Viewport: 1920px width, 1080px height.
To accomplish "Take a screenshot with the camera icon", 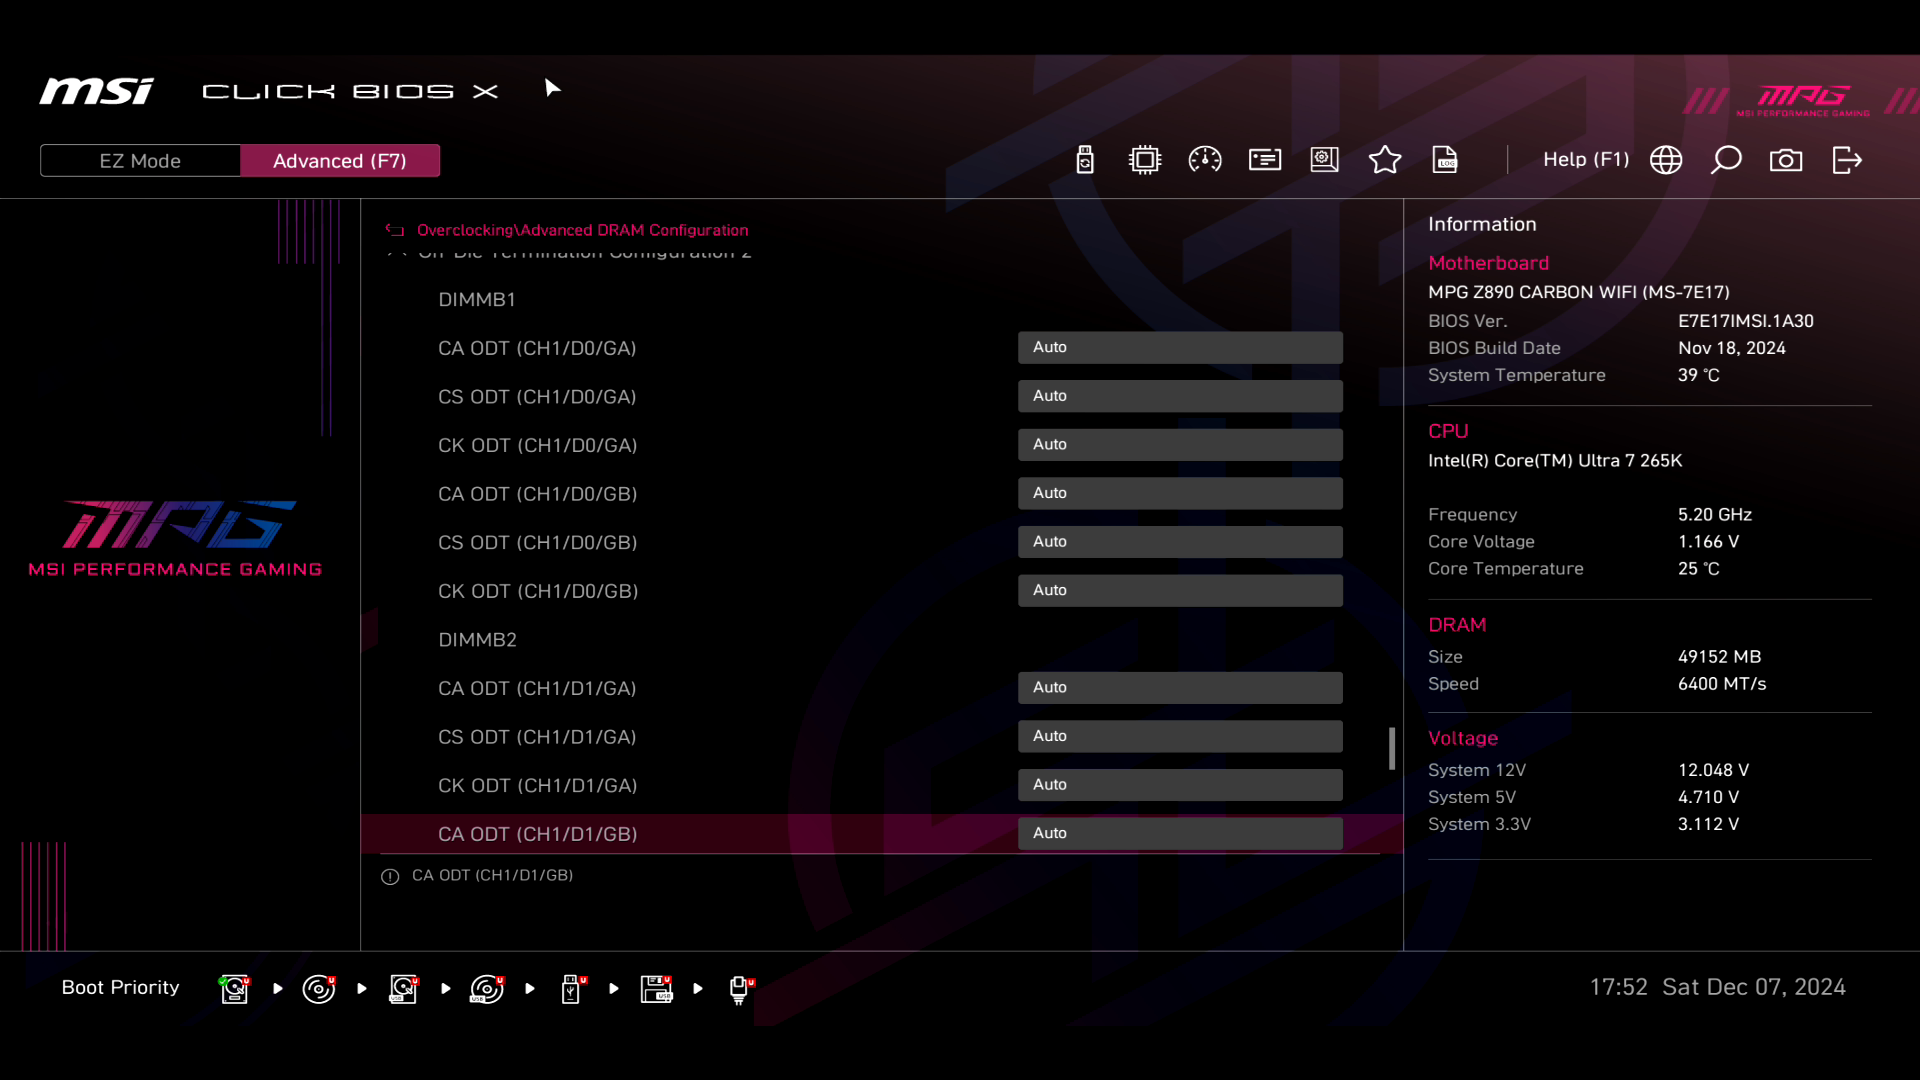I will pyautogui.click(x=1785, y=160).
